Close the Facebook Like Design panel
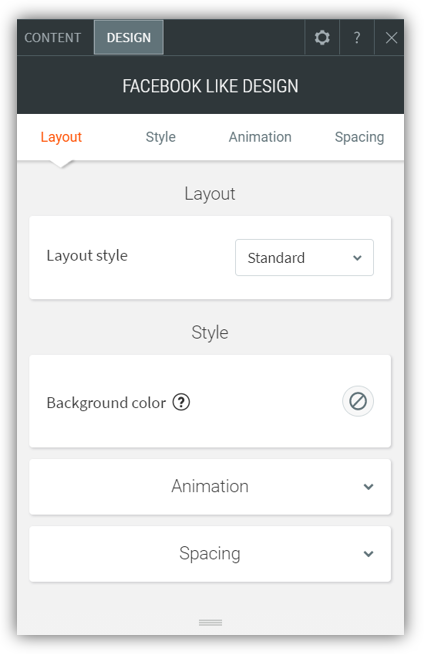Screen dimensions: 426x654 391,38
